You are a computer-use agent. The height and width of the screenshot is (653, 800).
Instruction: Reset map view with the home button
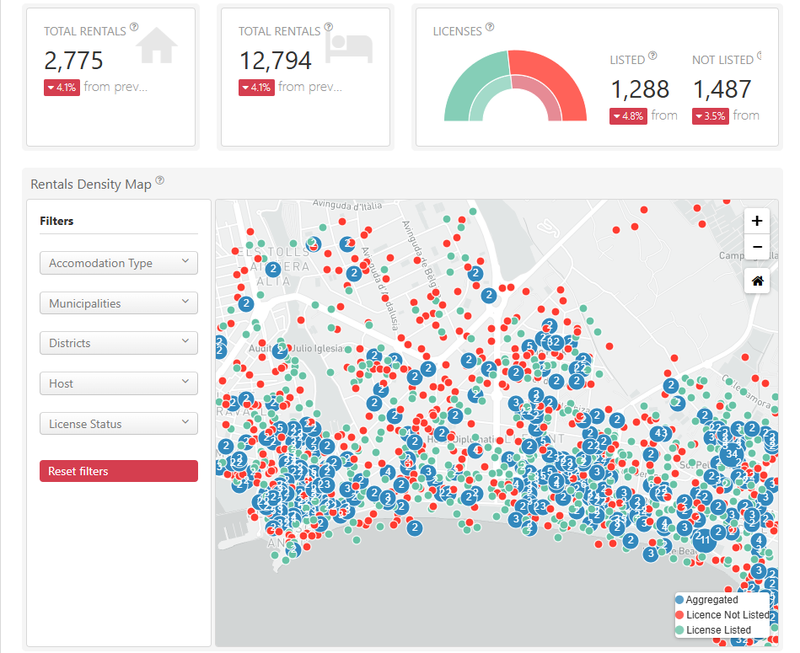(x=756, y=280)
